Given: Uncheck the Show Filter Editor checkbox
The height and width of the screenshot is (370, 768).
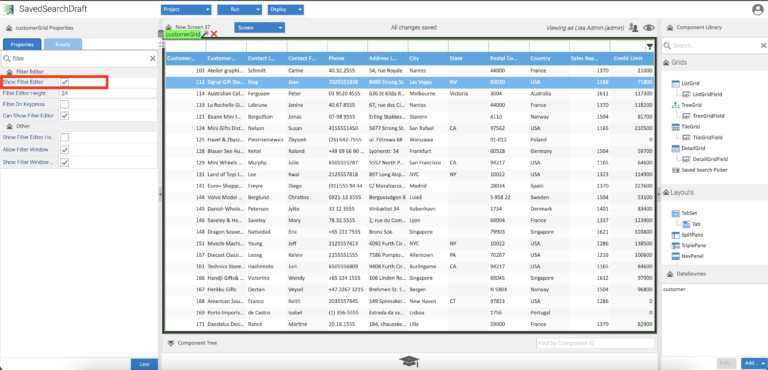Looking at the screenshot, I should pyautogui.click(x=65, y=82).
